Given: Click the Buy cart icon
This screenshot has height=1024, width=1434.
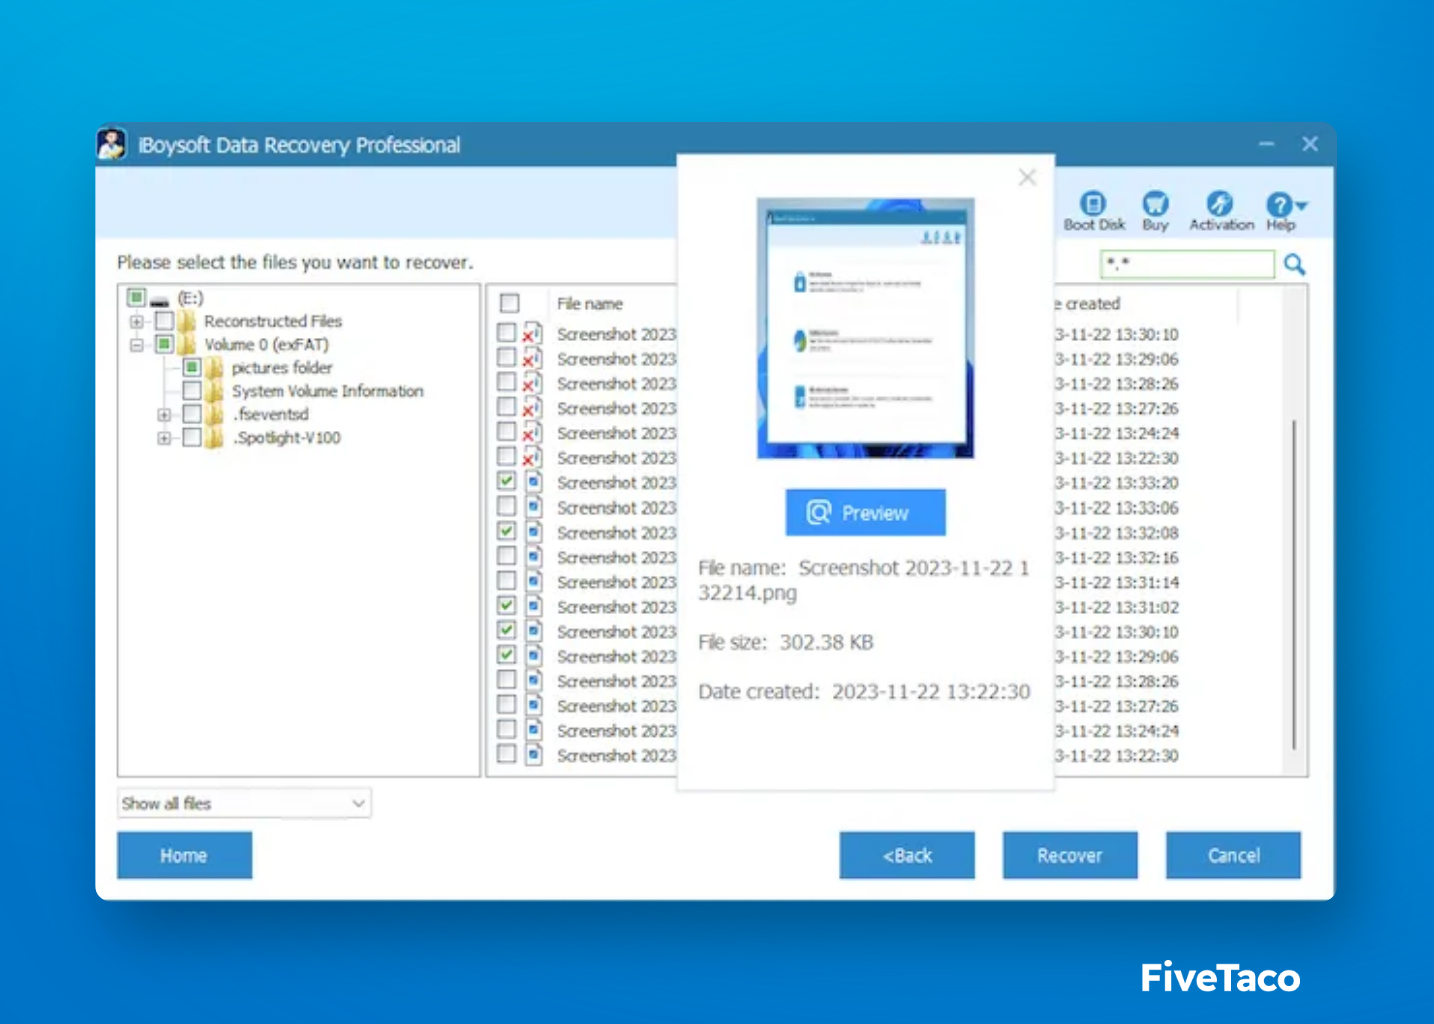Looking at the screenshot, I should (1155, 204).
